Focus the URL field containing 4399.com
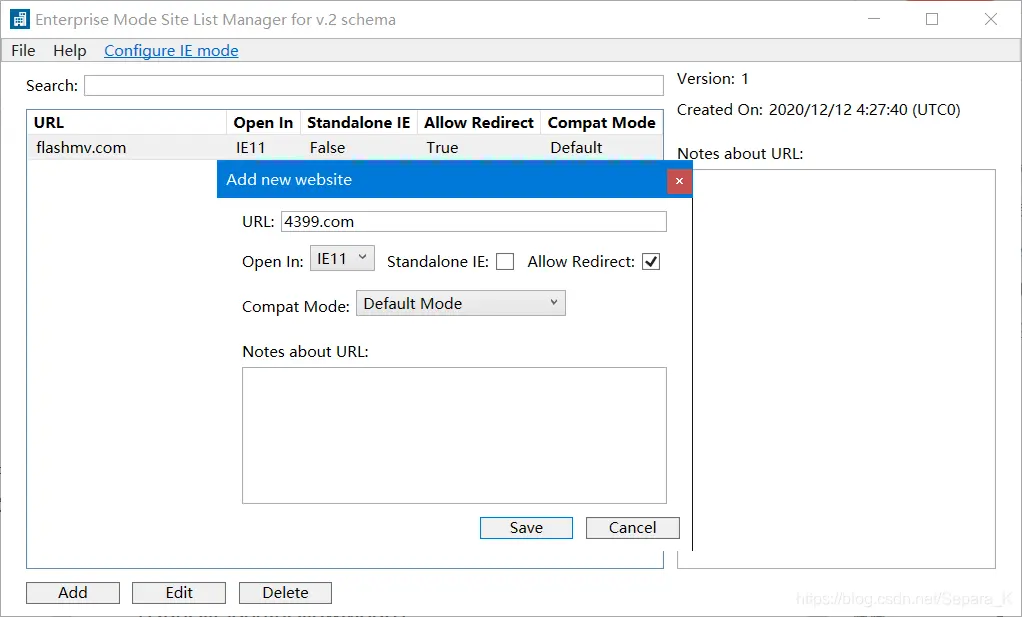Image resolution: width=1022 pixels, height=617 pixels. [x=472, y=222]
